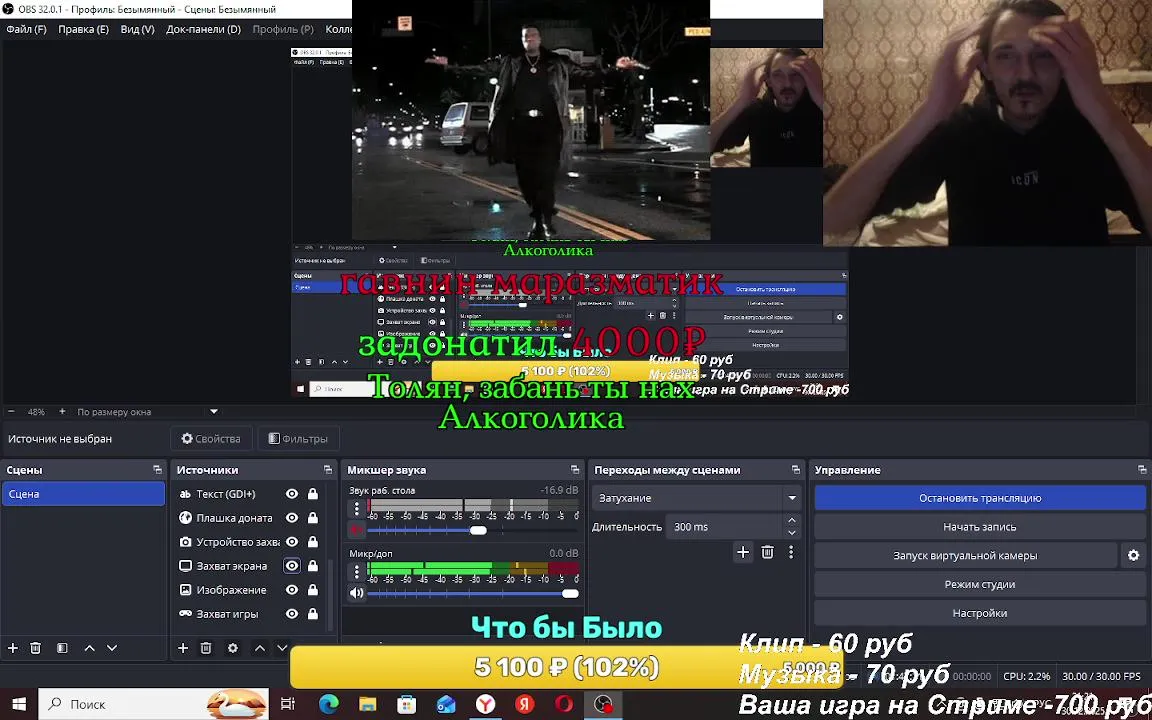Mute the Микр/доп audio channel
Image resolution: width=1152 pixels, height=720 pixels.
(x=356, y=593)
